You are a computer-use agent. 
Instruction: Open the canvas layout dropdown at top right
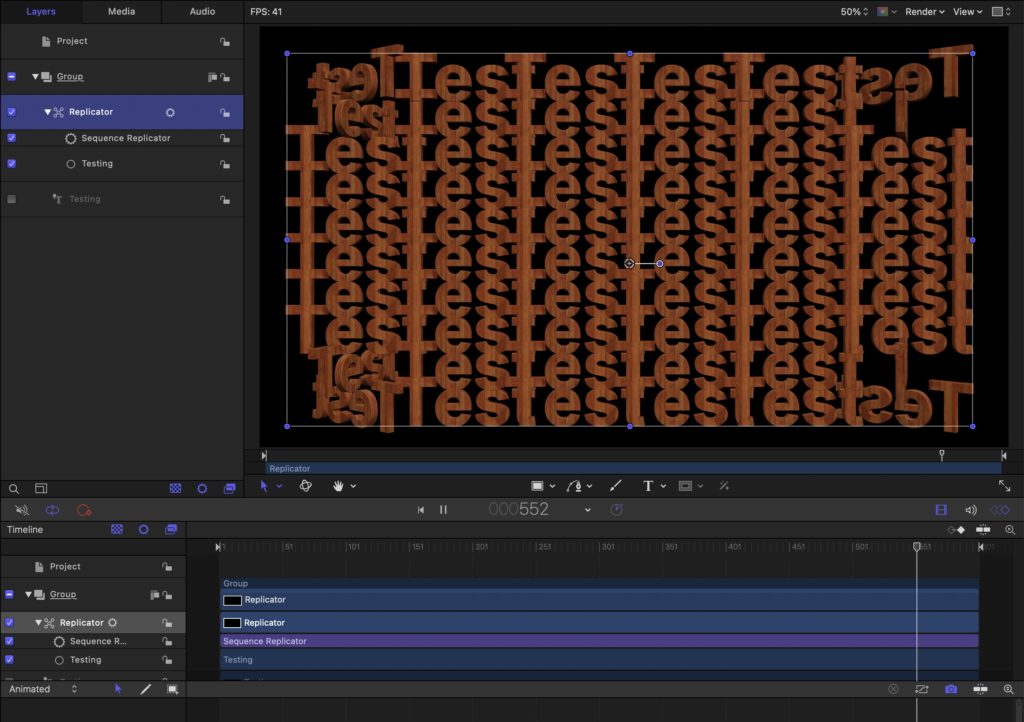(1002, 12)
